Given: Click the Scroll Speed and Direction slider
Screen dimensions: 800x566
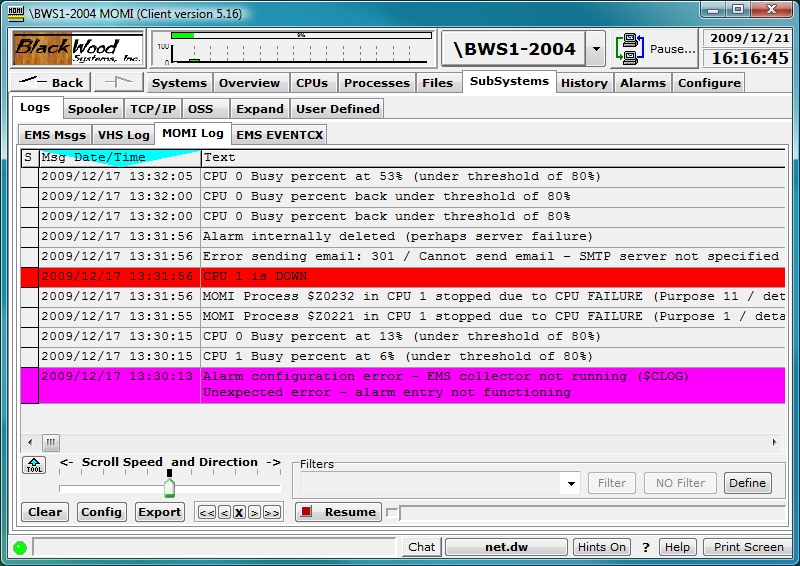Looking at the screenshot, I should pyautogui.click(x=169, y=486).
